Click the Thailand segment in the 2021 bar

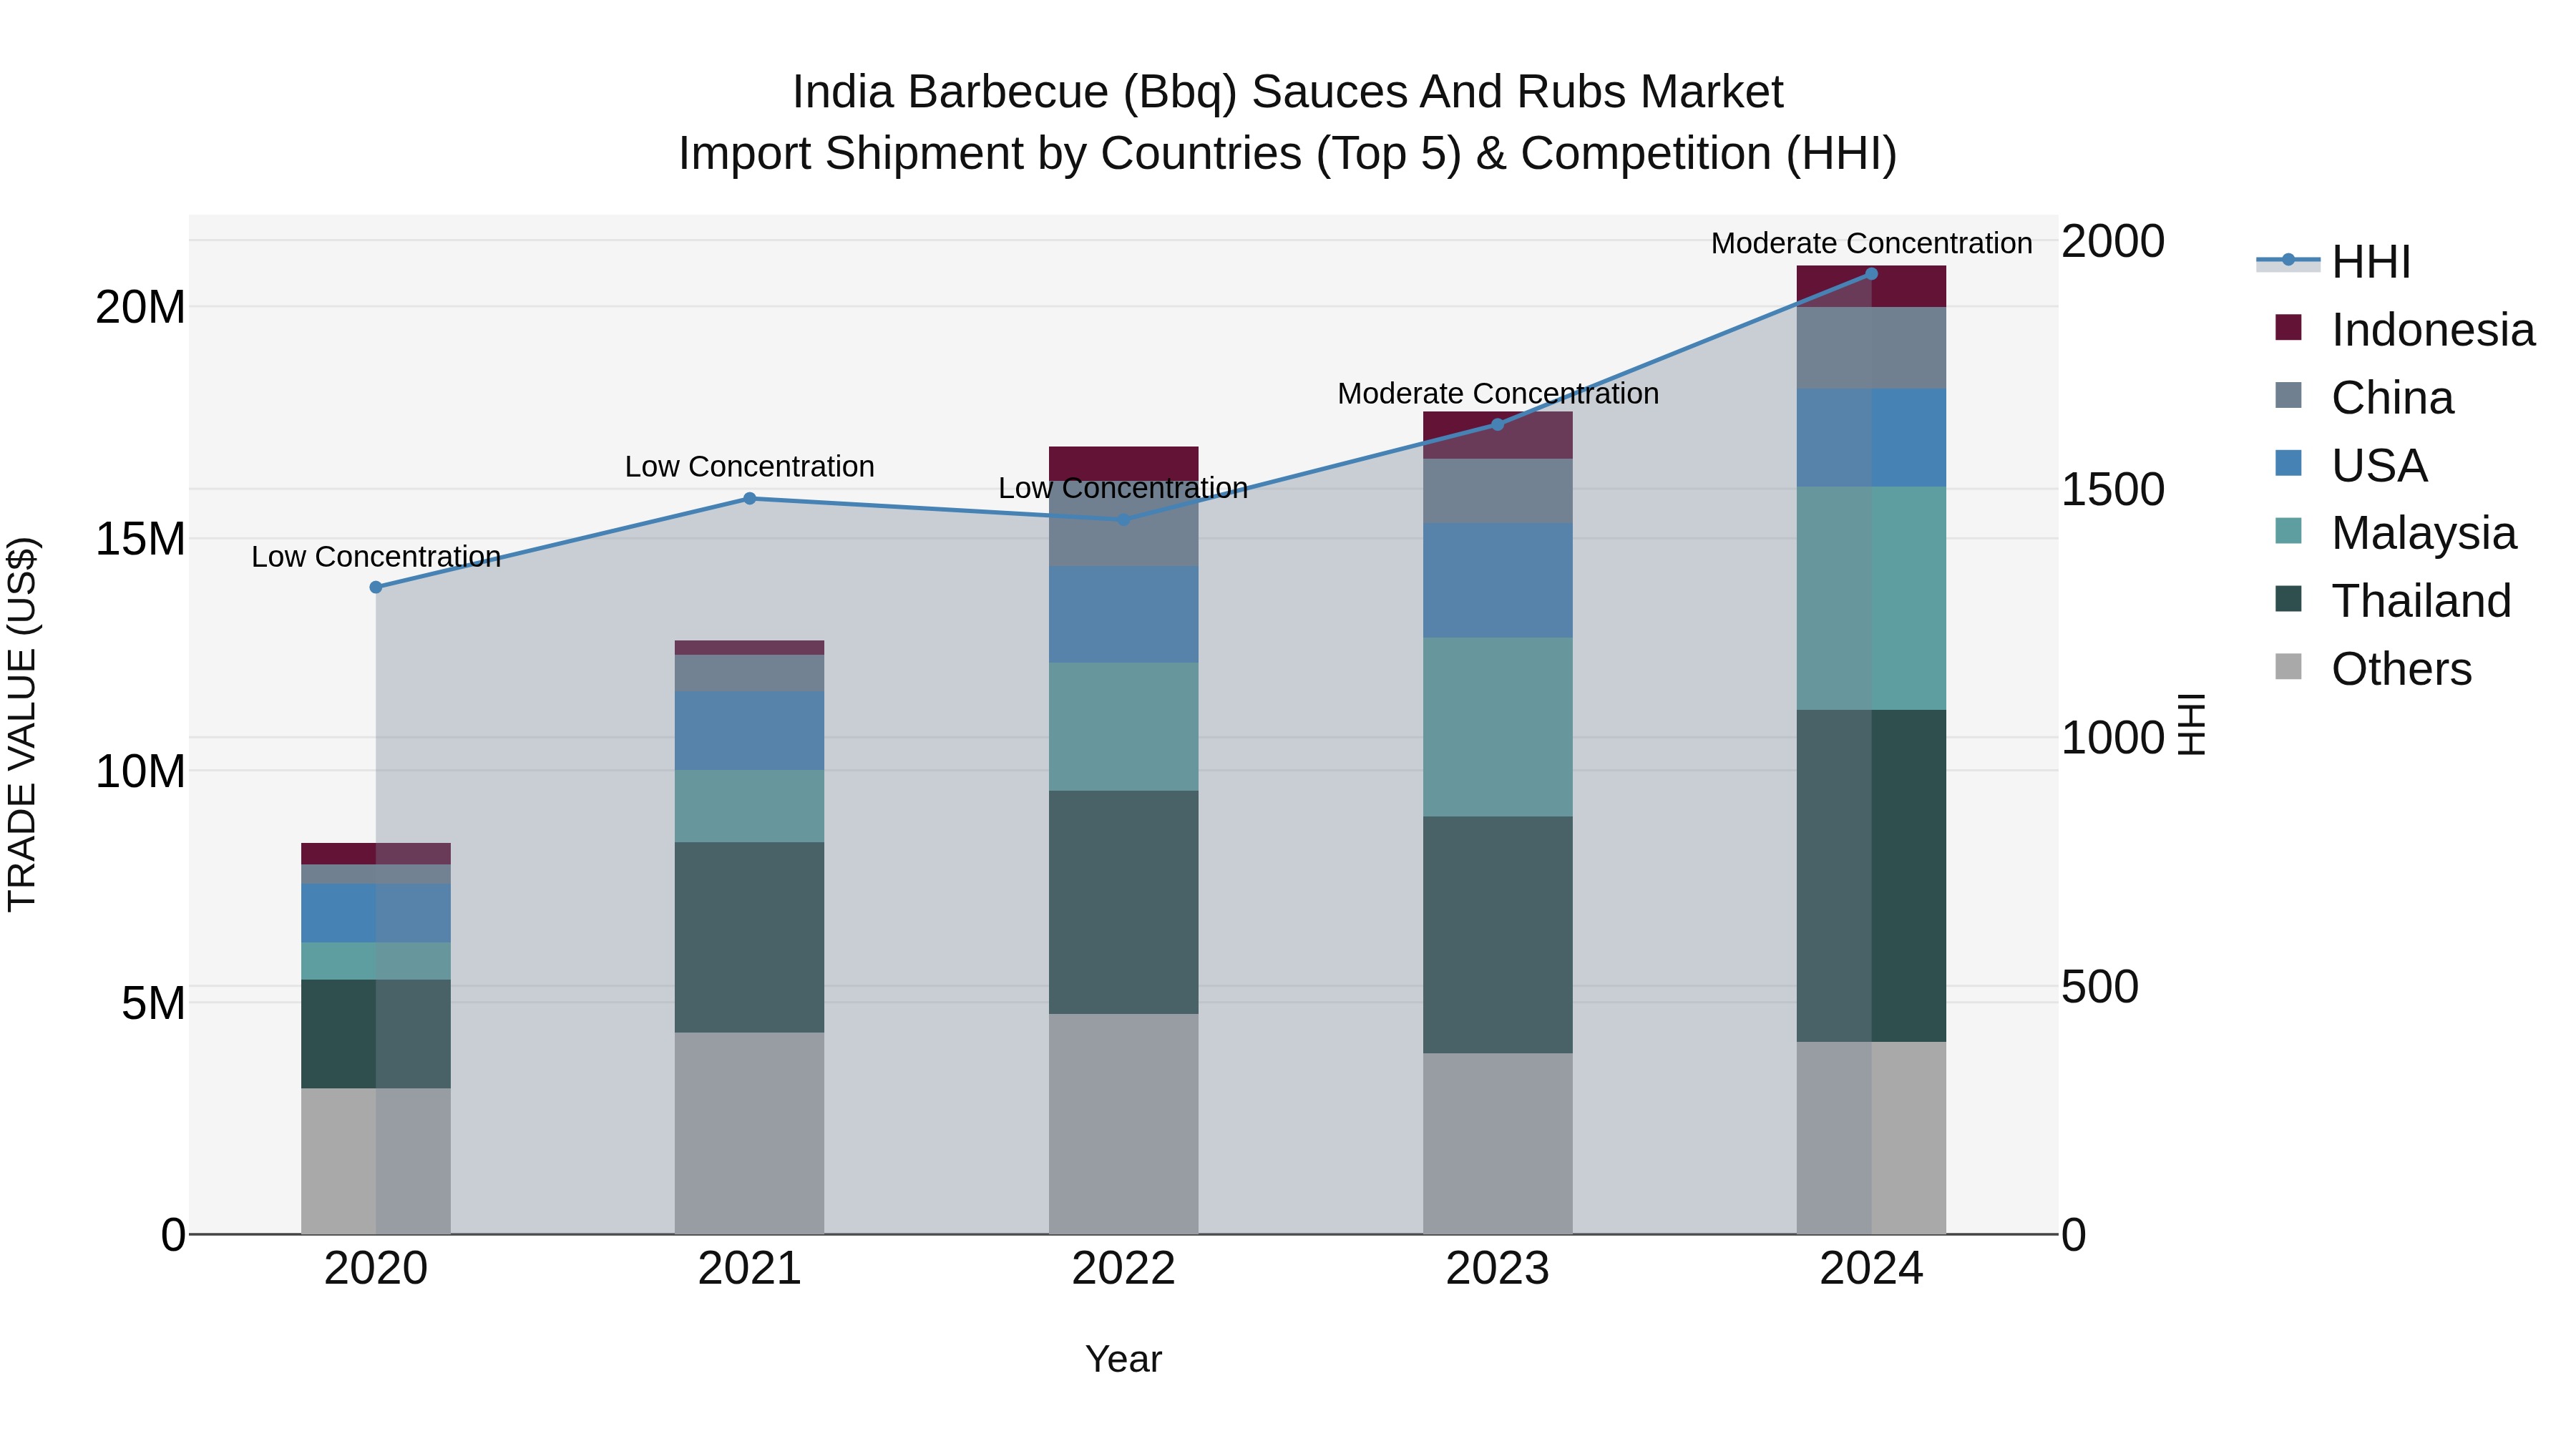click(x=750, y=937)
